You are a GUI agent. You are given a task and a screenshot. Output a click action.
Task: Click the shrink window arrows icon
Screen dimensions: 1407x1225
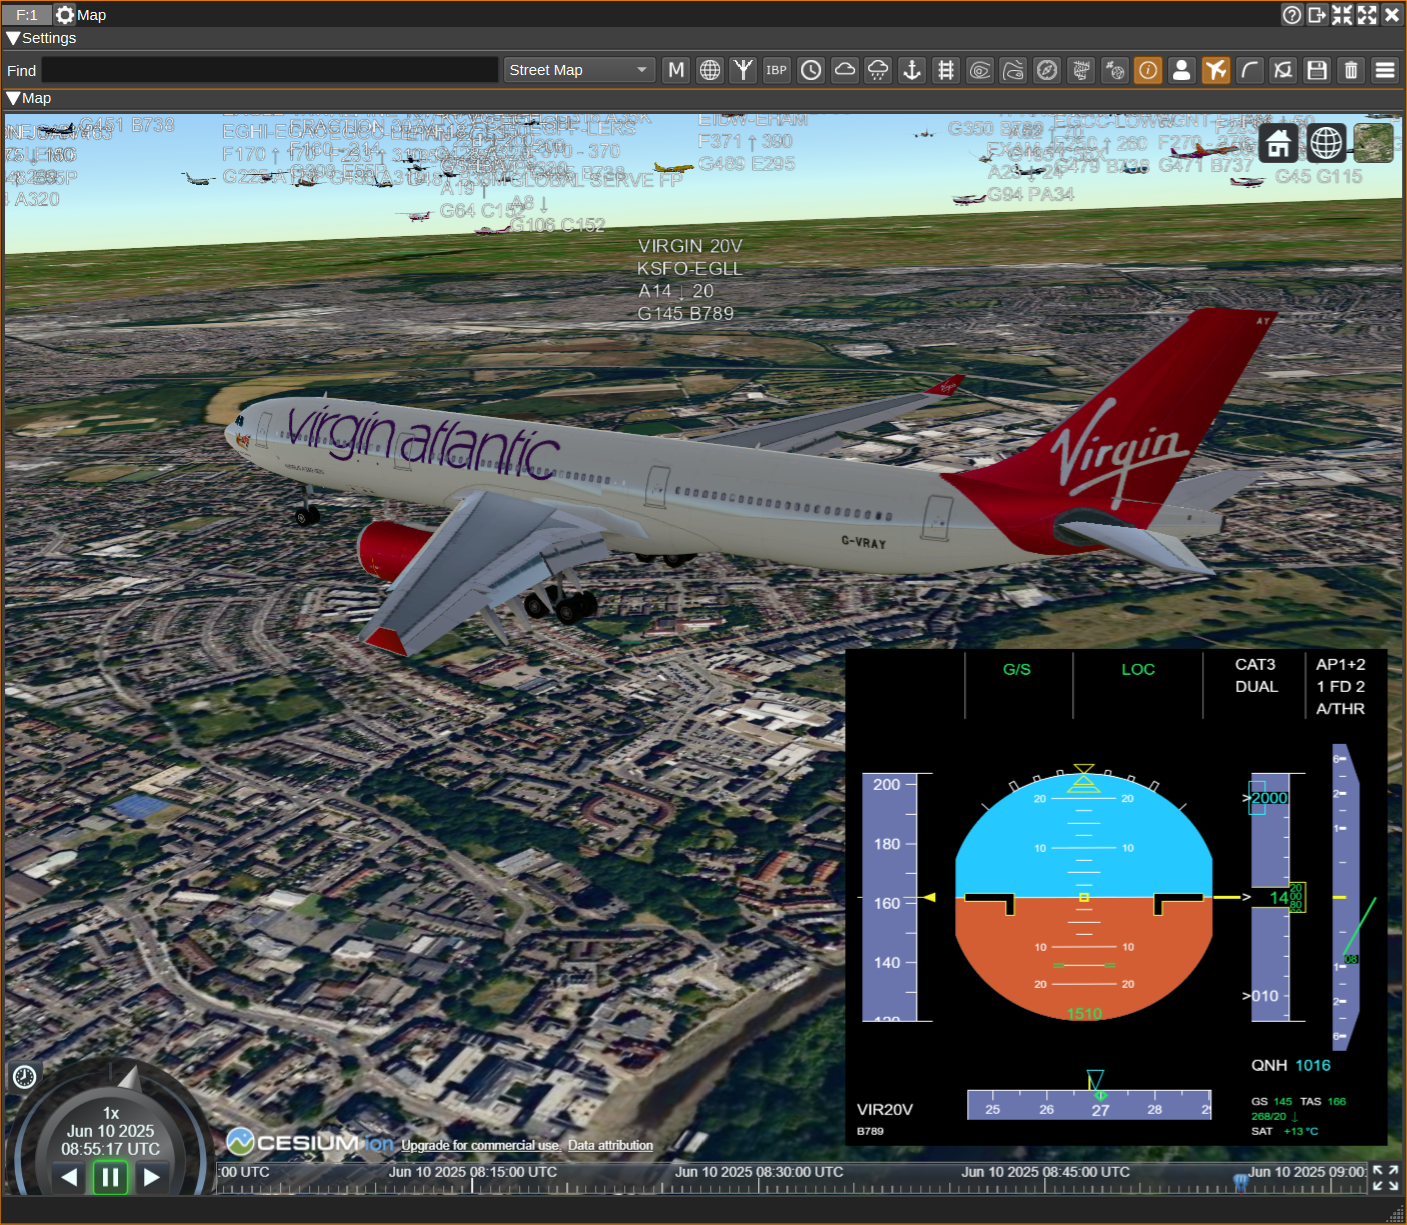coord(1342,15)
